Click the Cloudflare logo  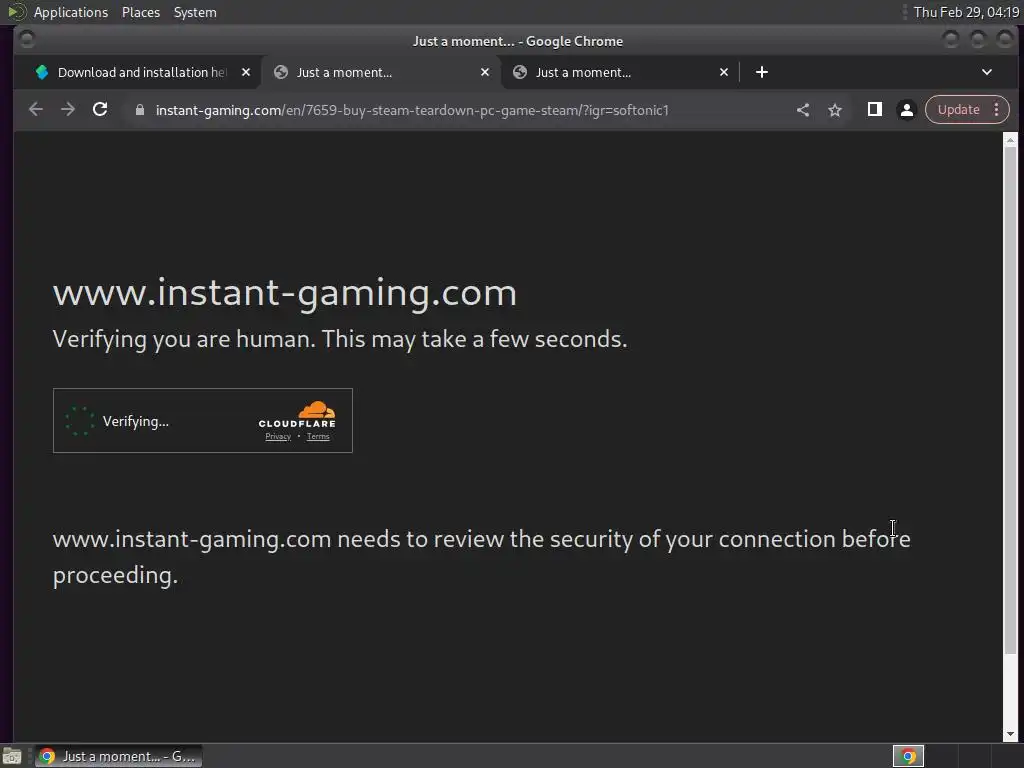pyautogui.click(x=297, y=415)
